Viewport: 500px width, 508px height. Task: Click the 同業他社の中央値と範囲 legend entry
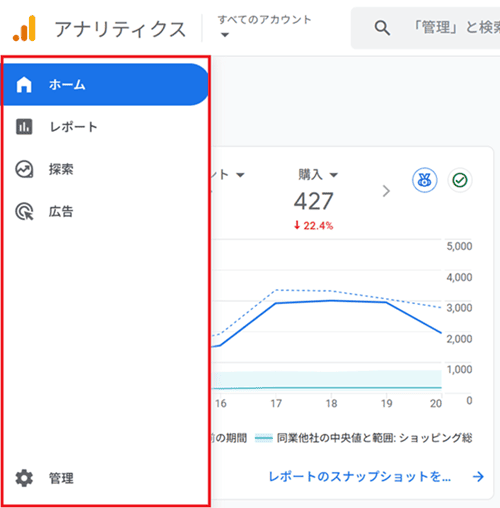364,438
